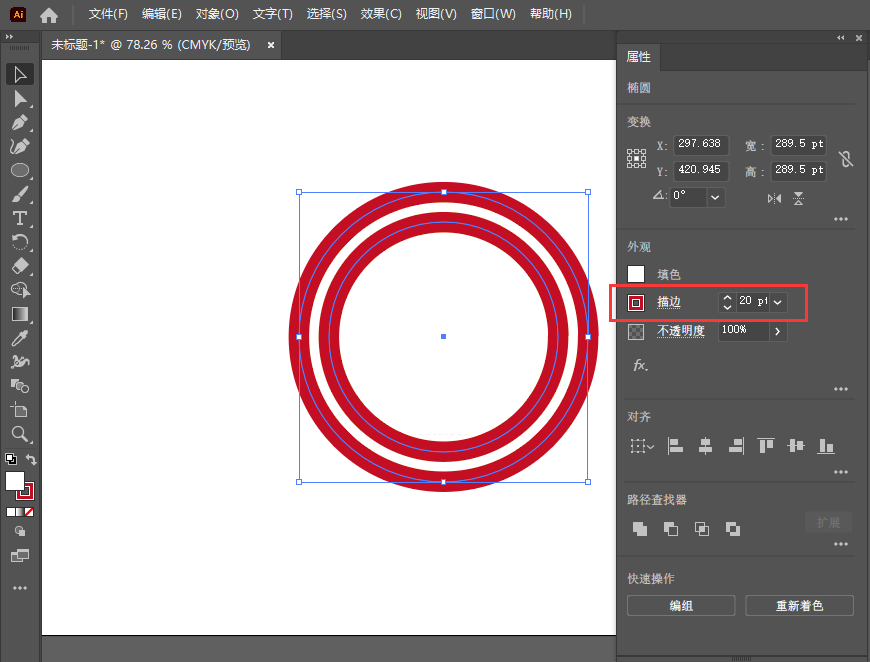Select the Gradient tool
870x662 pixels.
[x=19, y=314]
